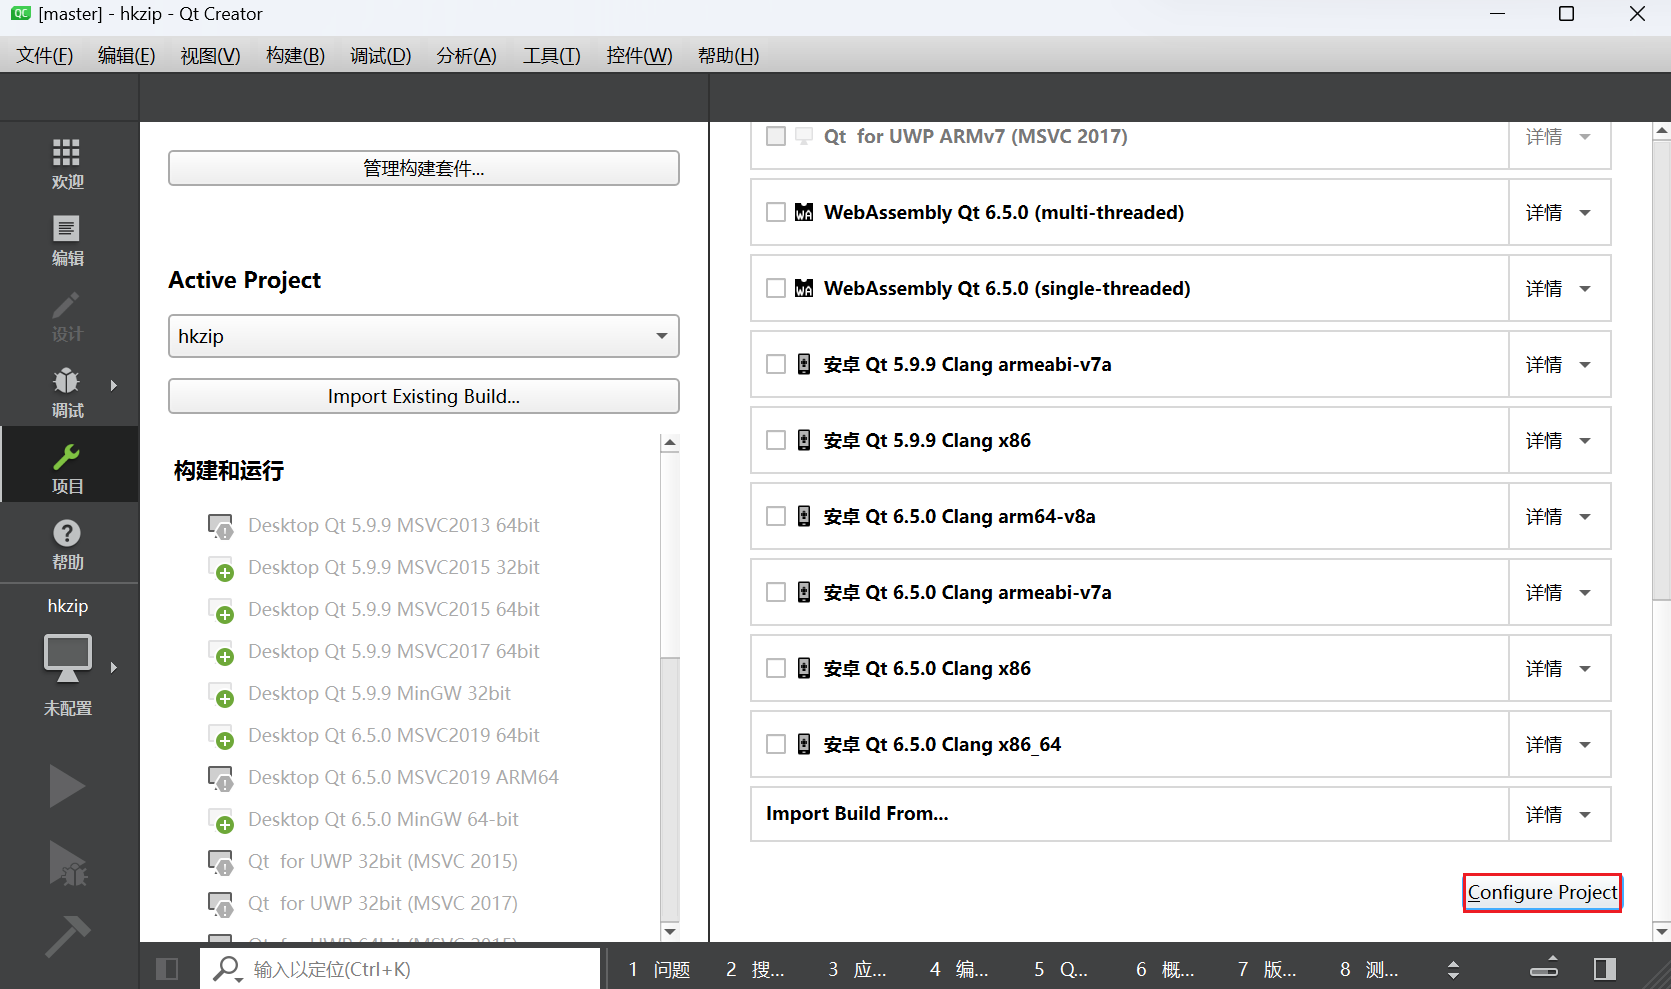Check Android Qt 6.5.0 Clang armeabi-v7a kit
The width and height of the screenshot is (1671, 989).
point(776,592)
